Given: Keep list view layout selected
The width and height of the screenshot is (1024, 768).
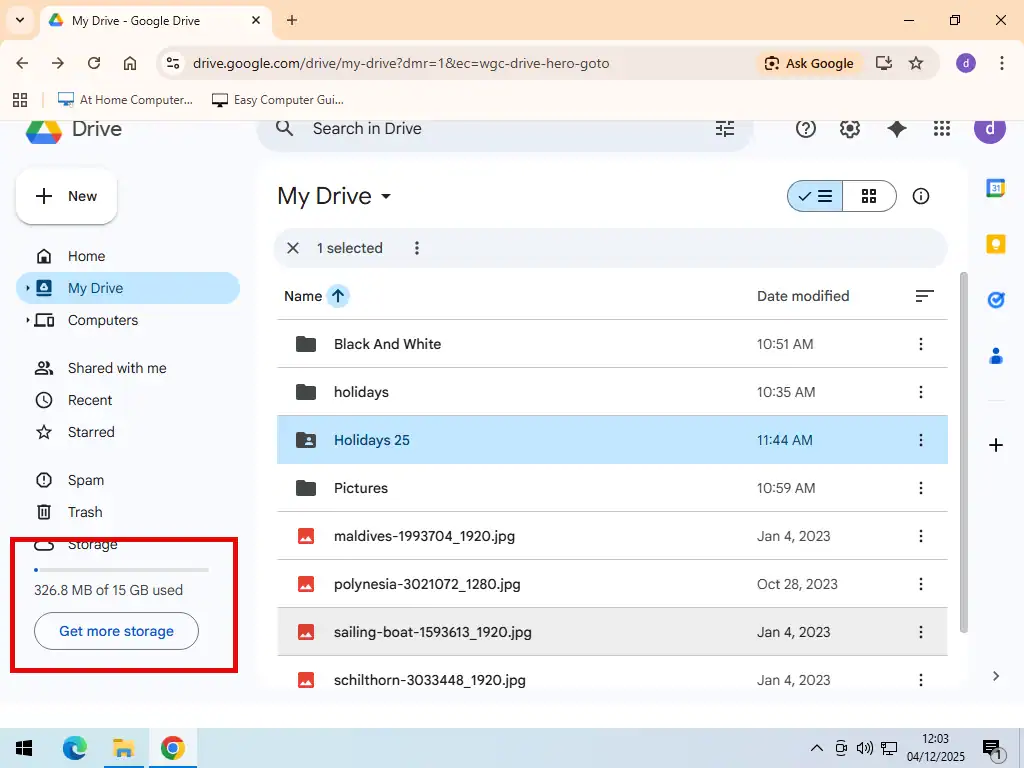Looking at the screenshot, I should (815, 196).
